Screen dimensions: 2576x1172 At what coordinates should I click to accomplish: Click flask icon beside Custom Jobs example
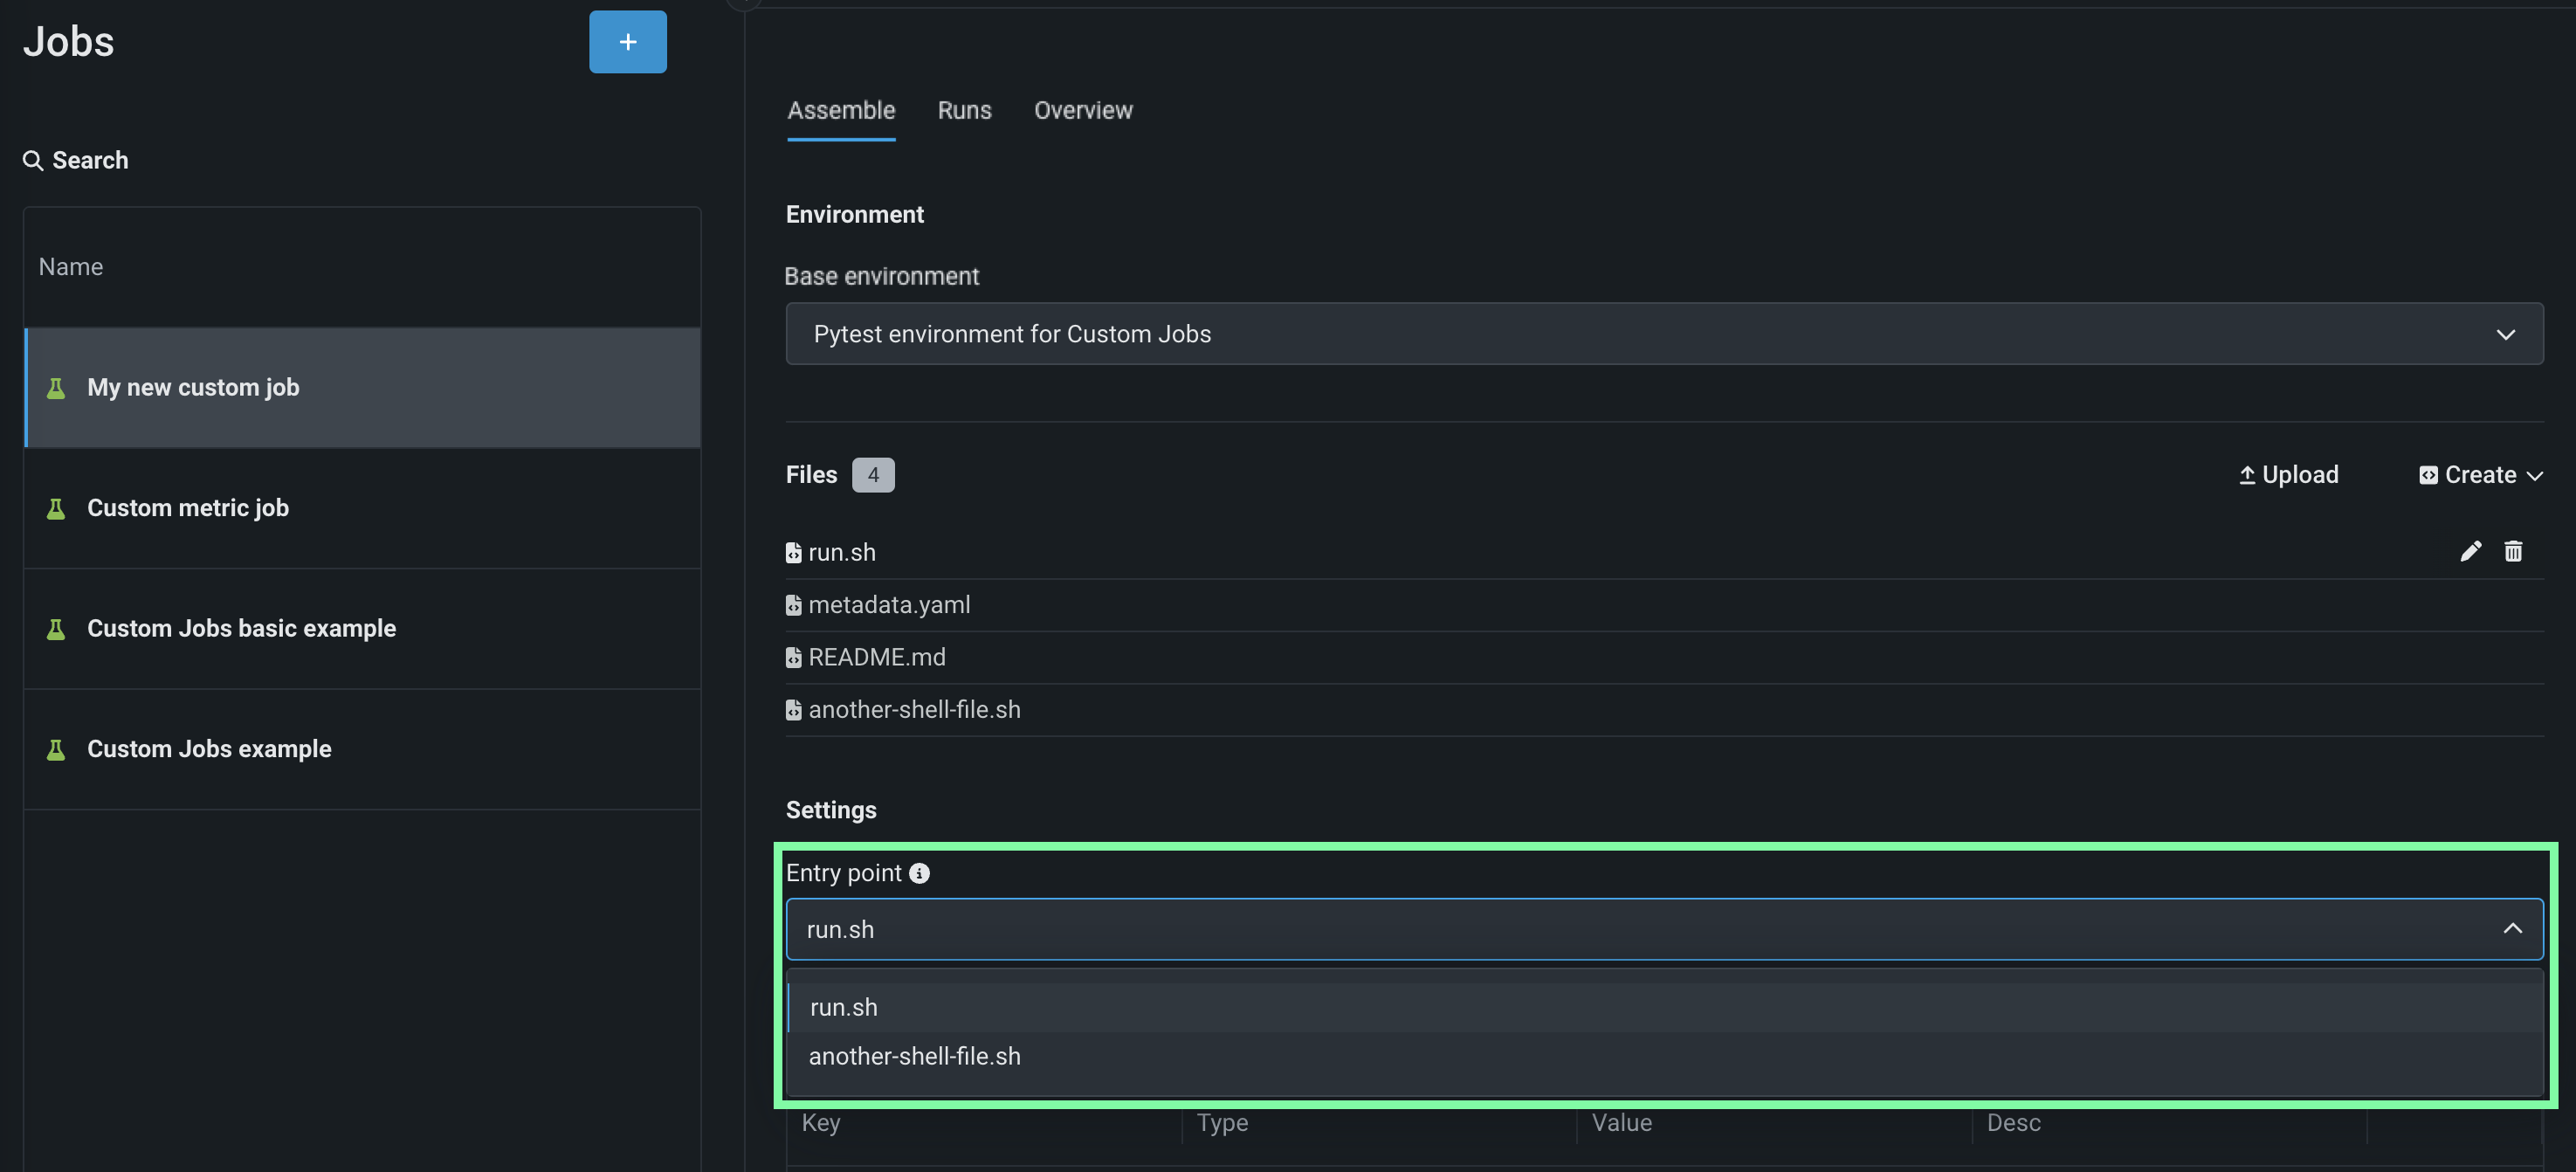tap(56, 750)
